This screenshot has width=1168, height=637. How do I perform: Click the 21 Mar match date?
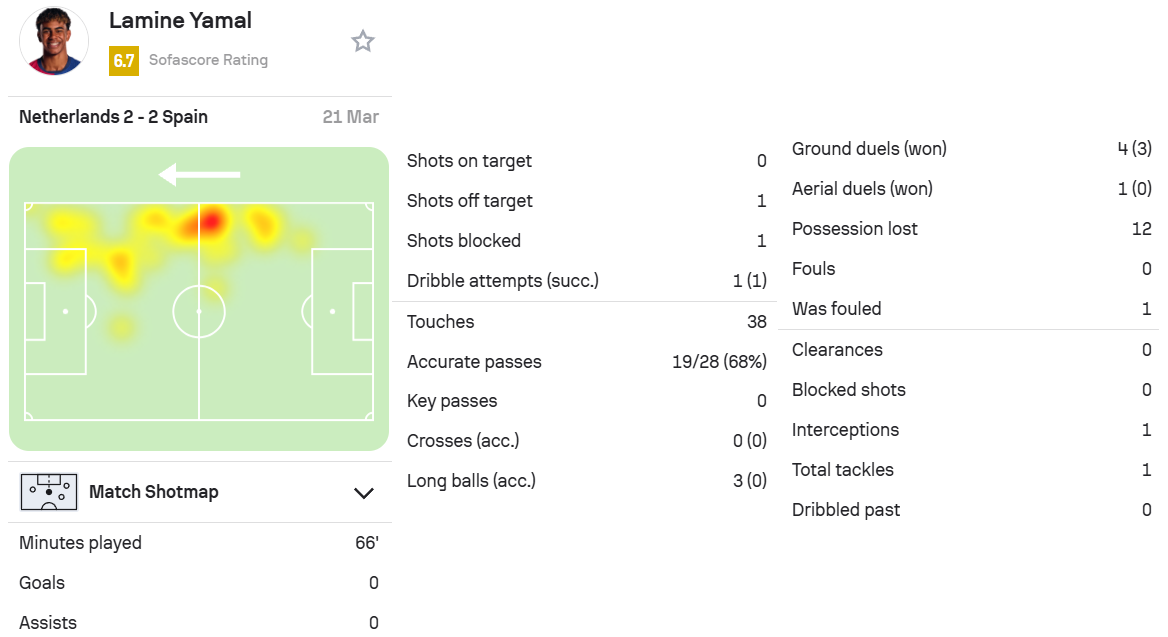pos(350,117)
